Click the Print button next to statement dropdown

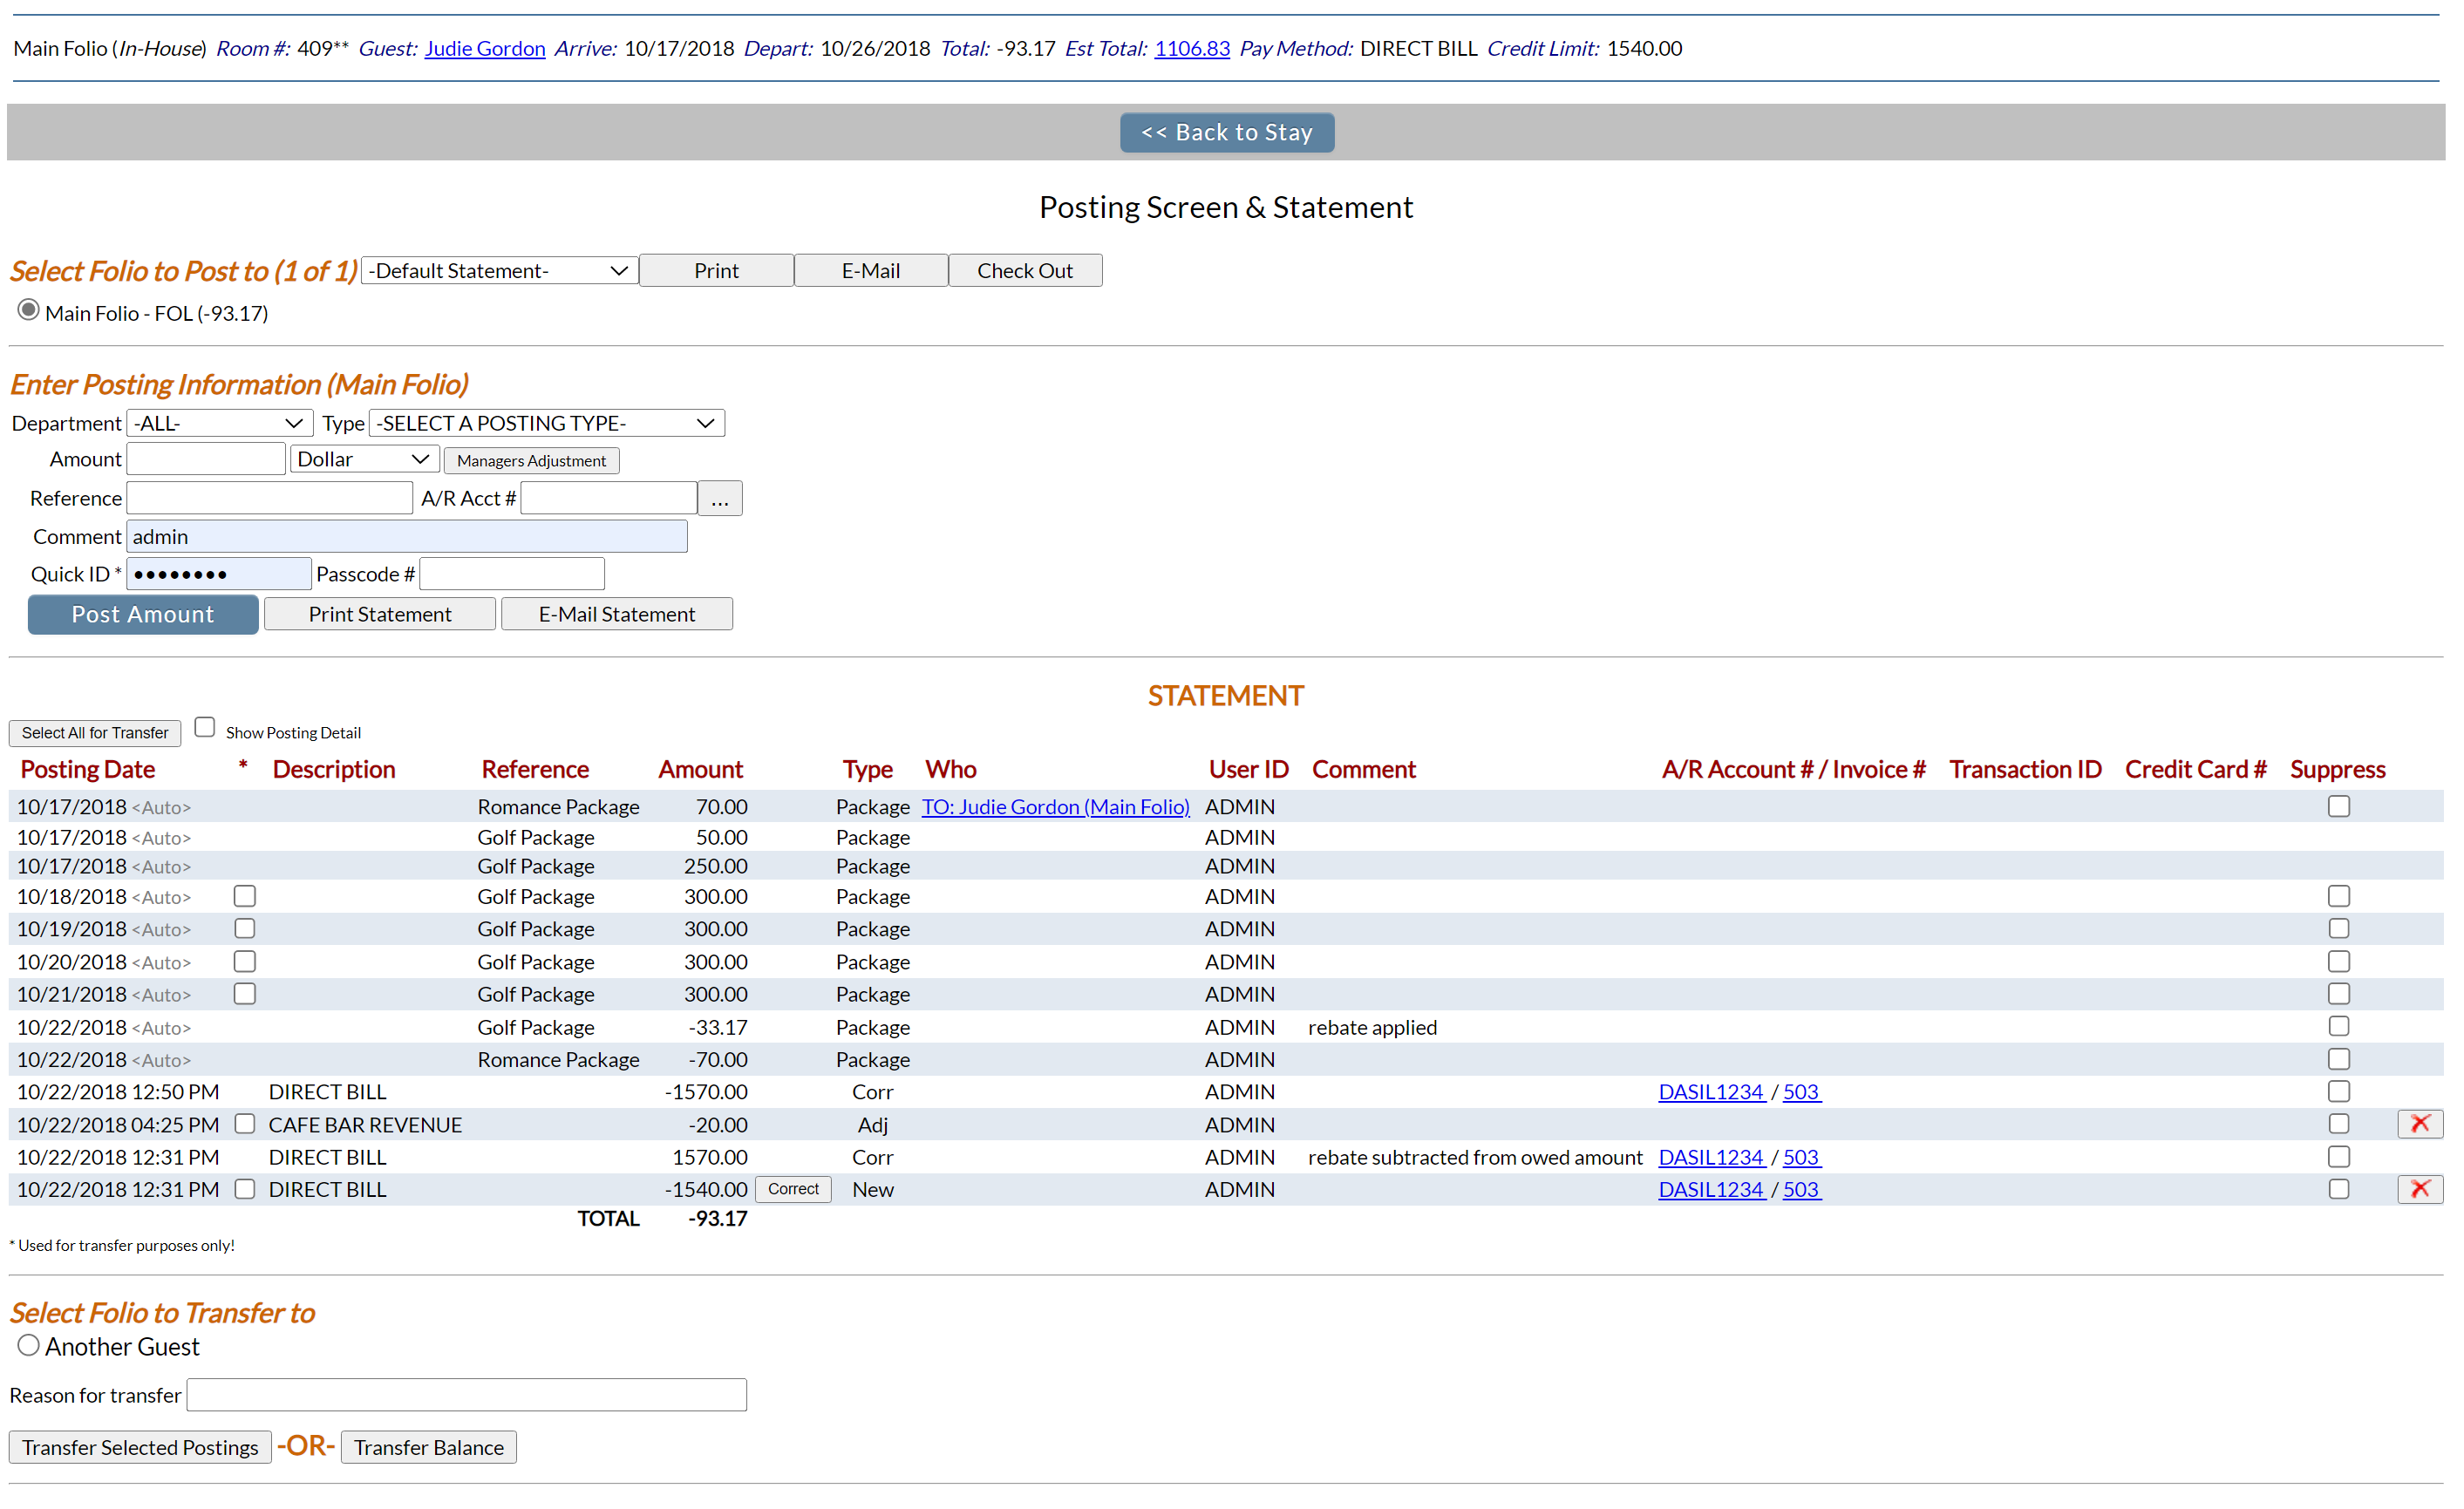click(716, 271)
